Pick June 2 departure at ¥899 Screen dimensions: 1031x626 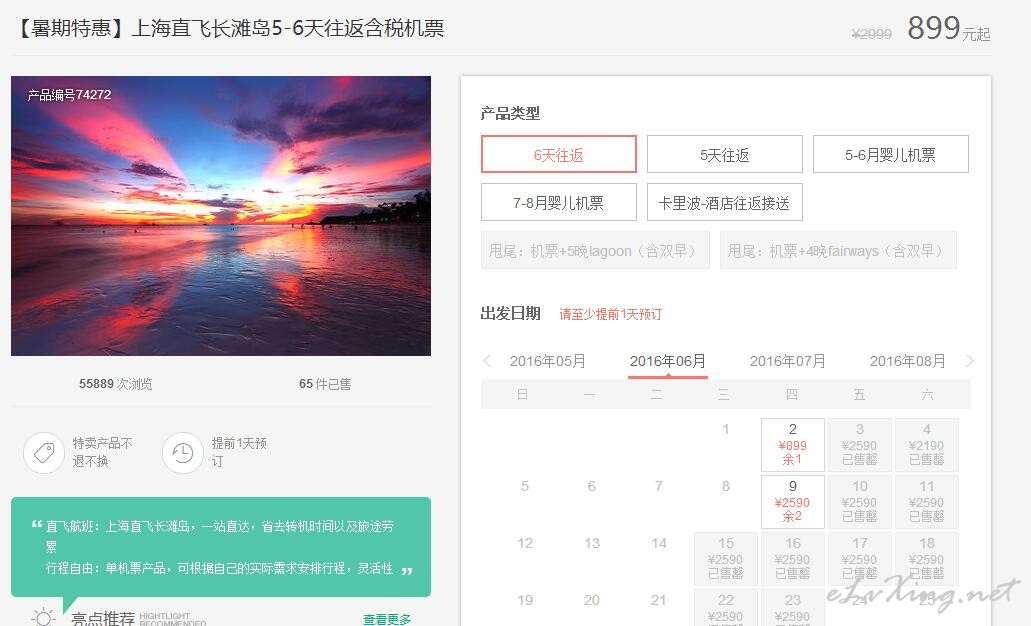793,445
